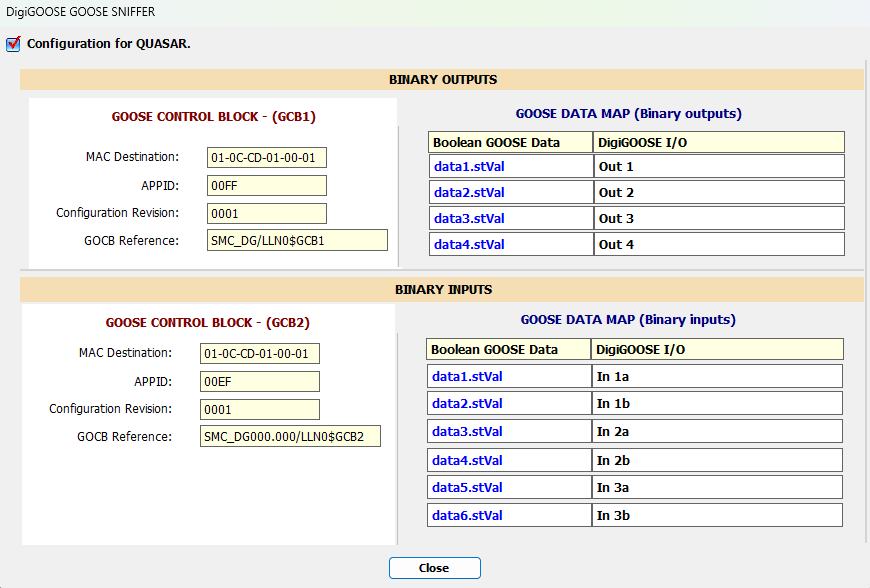Select the GCB2 APPID field 00EF

click(260, 382)
